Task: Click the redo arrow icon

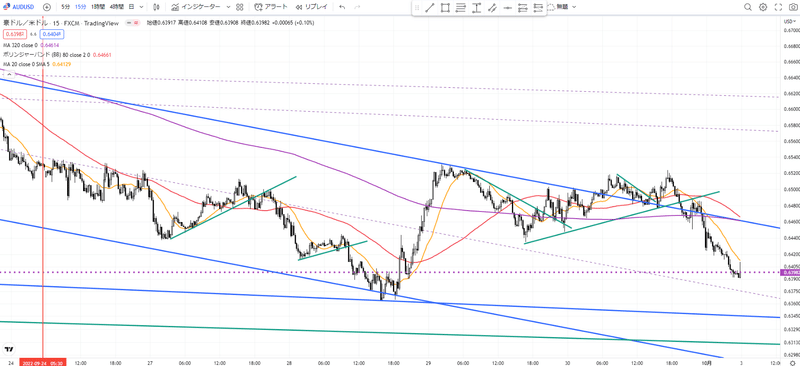Action: 357,7
